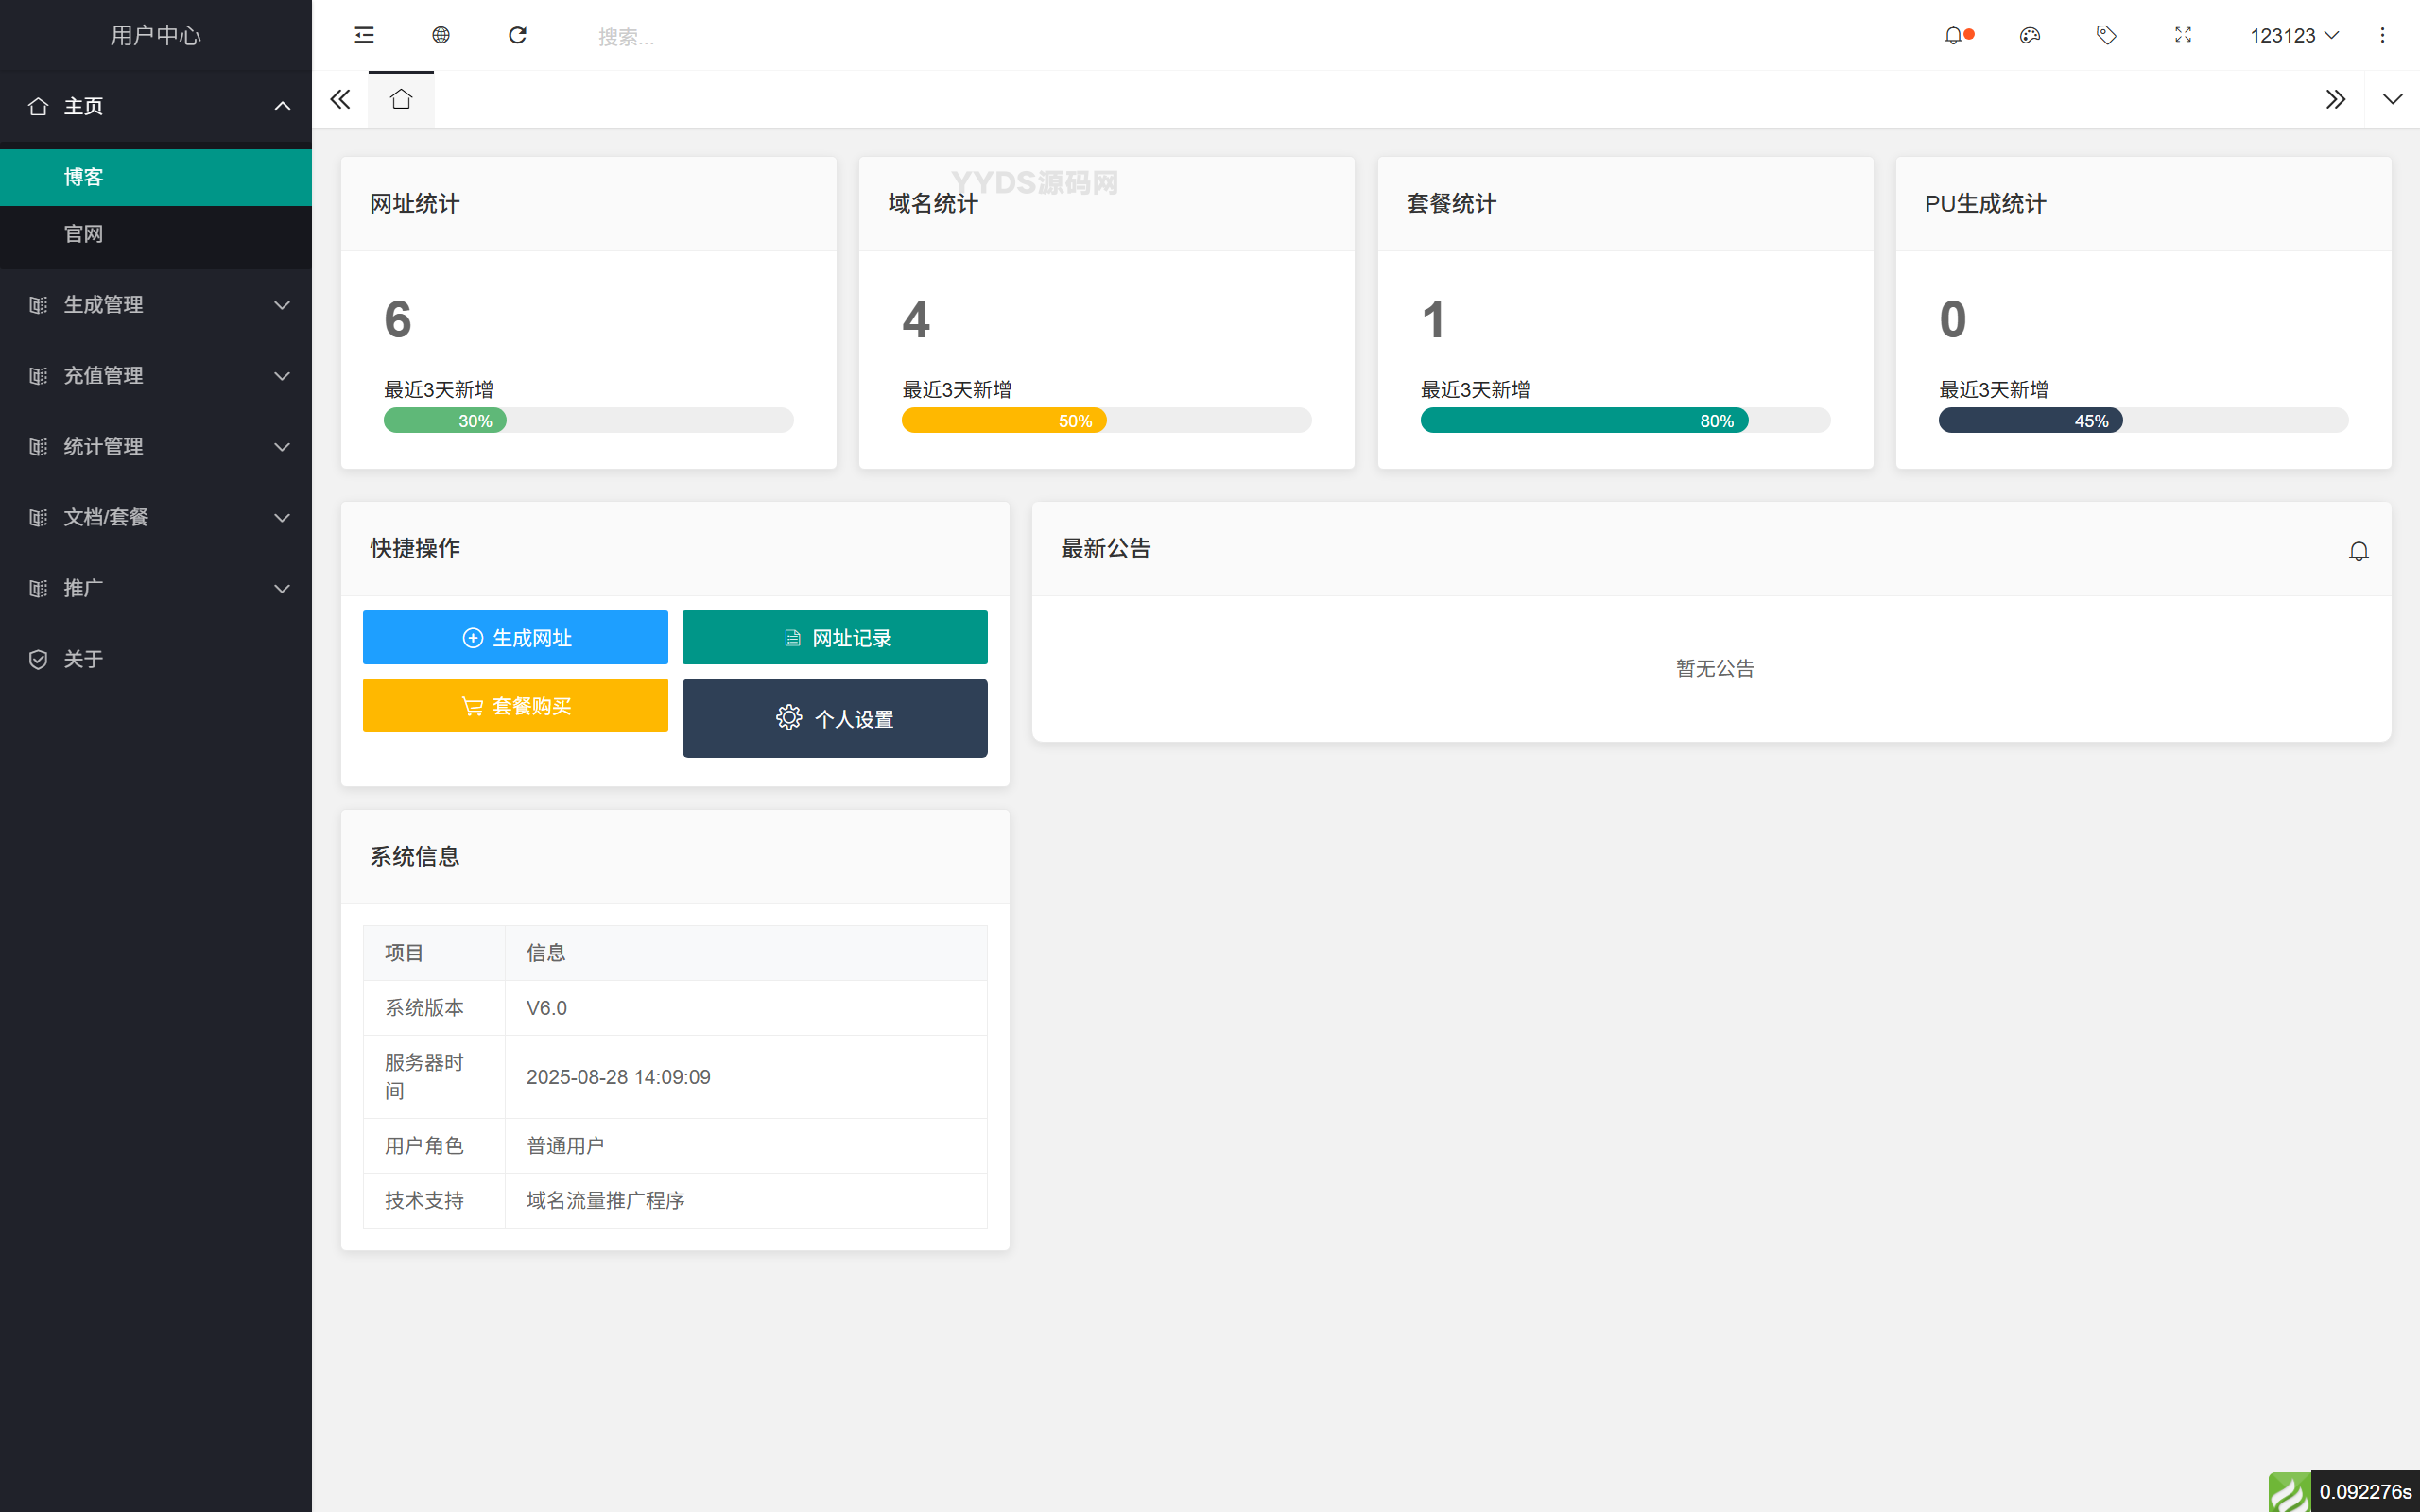
Task: Open the theme palette icon
Action: click(x=2029, y=36)
